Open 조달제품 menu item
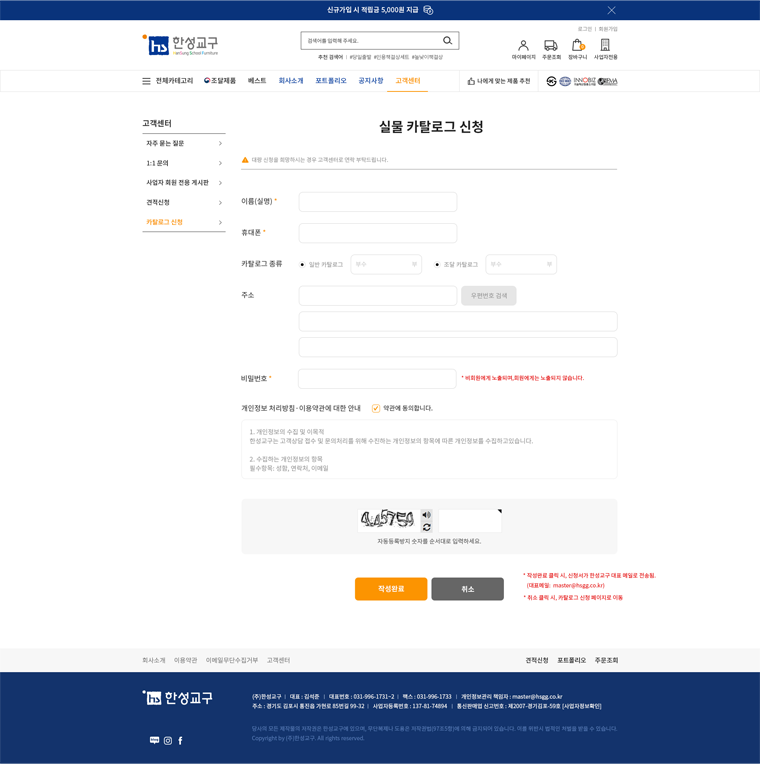 coord(220,81)
